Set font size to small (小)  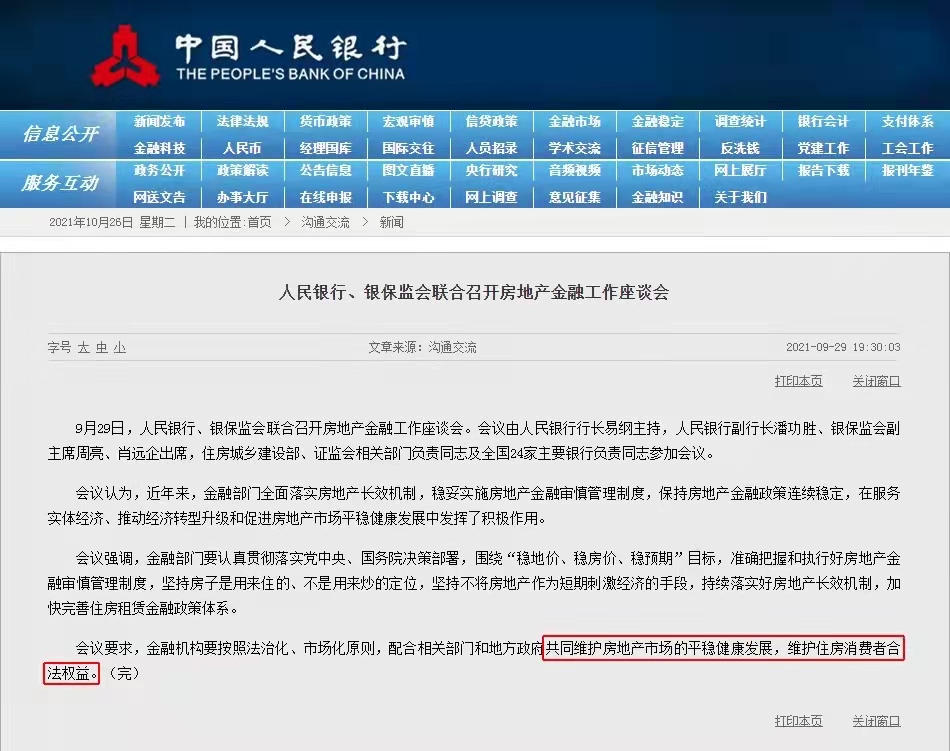pyautogui.click(x=119, y=348)
